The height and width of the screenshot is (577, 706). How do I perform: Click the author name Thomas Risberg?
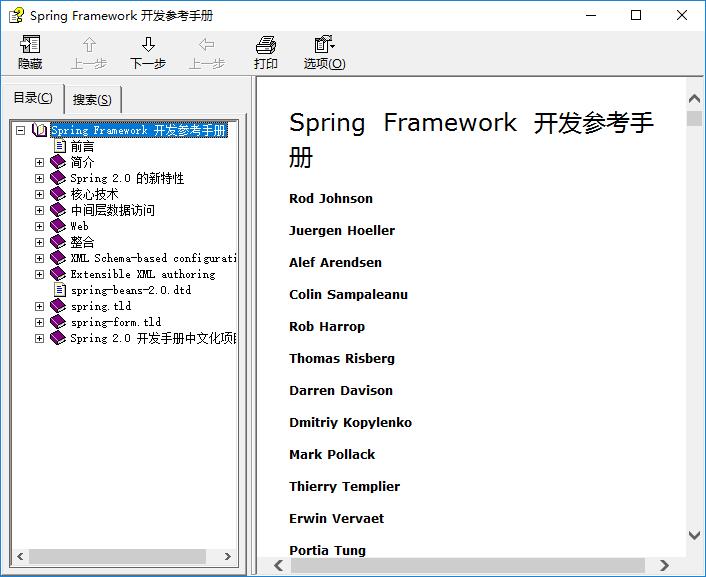pyautogui.click(x=342, y=359)
